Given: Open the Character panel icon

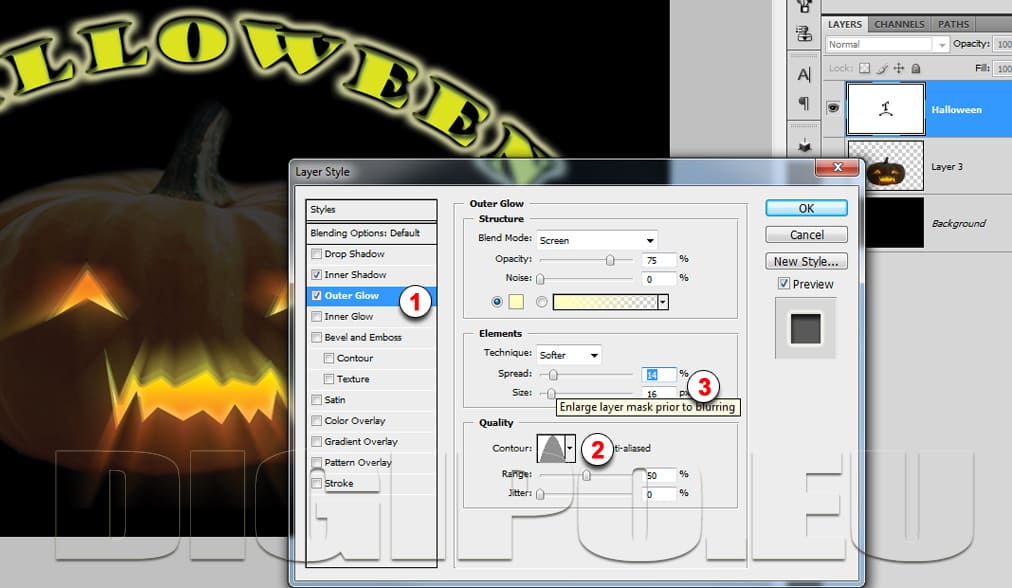Looking at the screenshot, I should (803, 74).
